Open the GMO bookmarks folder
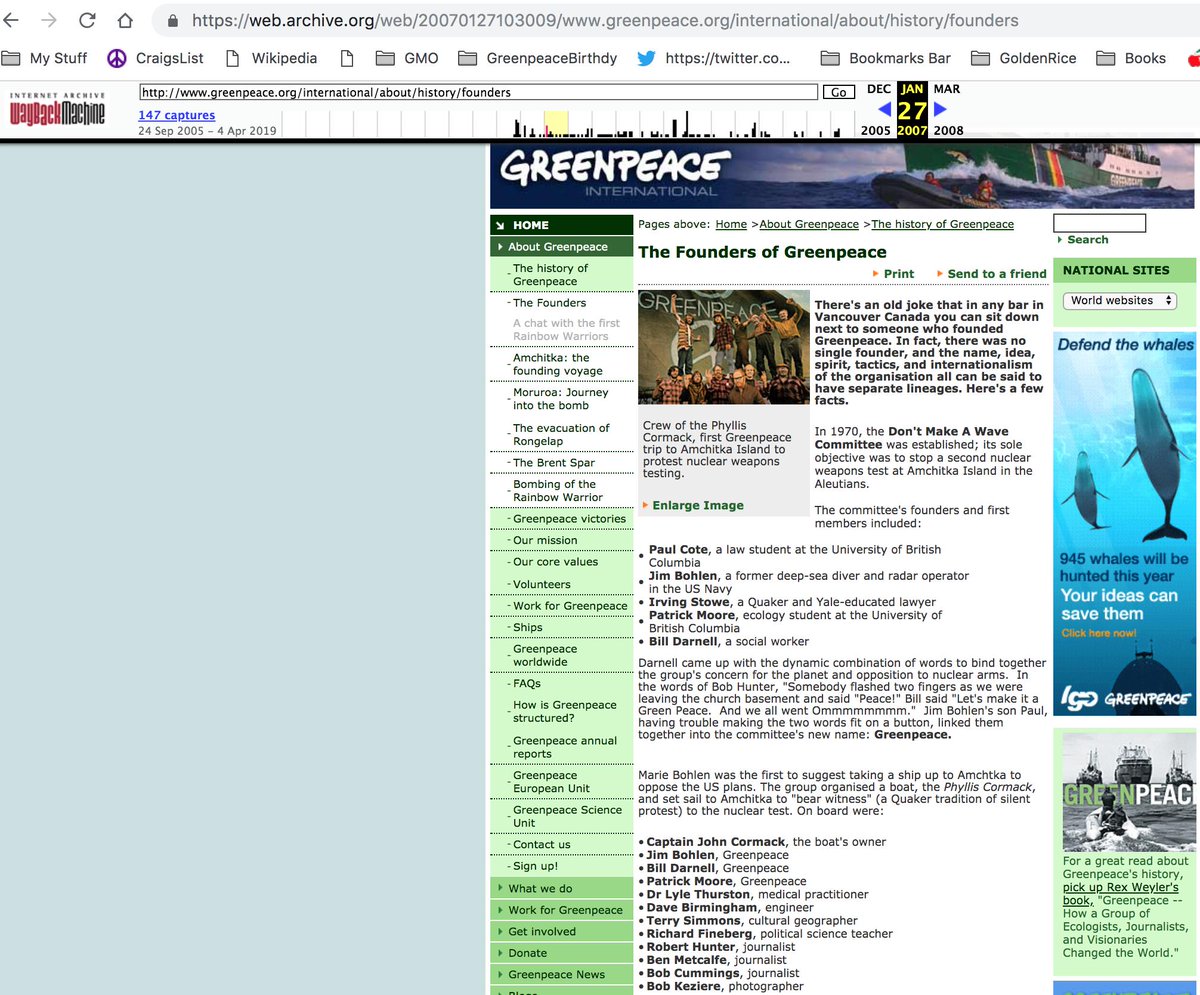 409,58
